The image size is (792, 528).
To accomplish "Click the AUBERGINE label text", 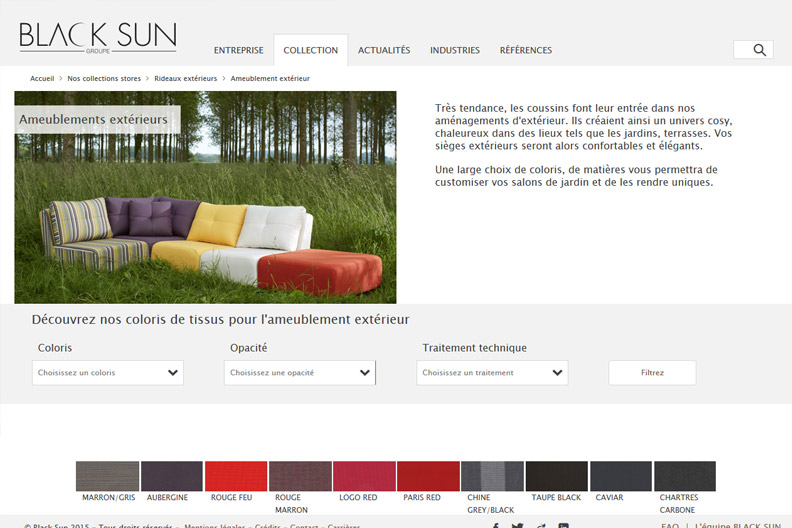I will pyautogui.click(x=167, y=497).
